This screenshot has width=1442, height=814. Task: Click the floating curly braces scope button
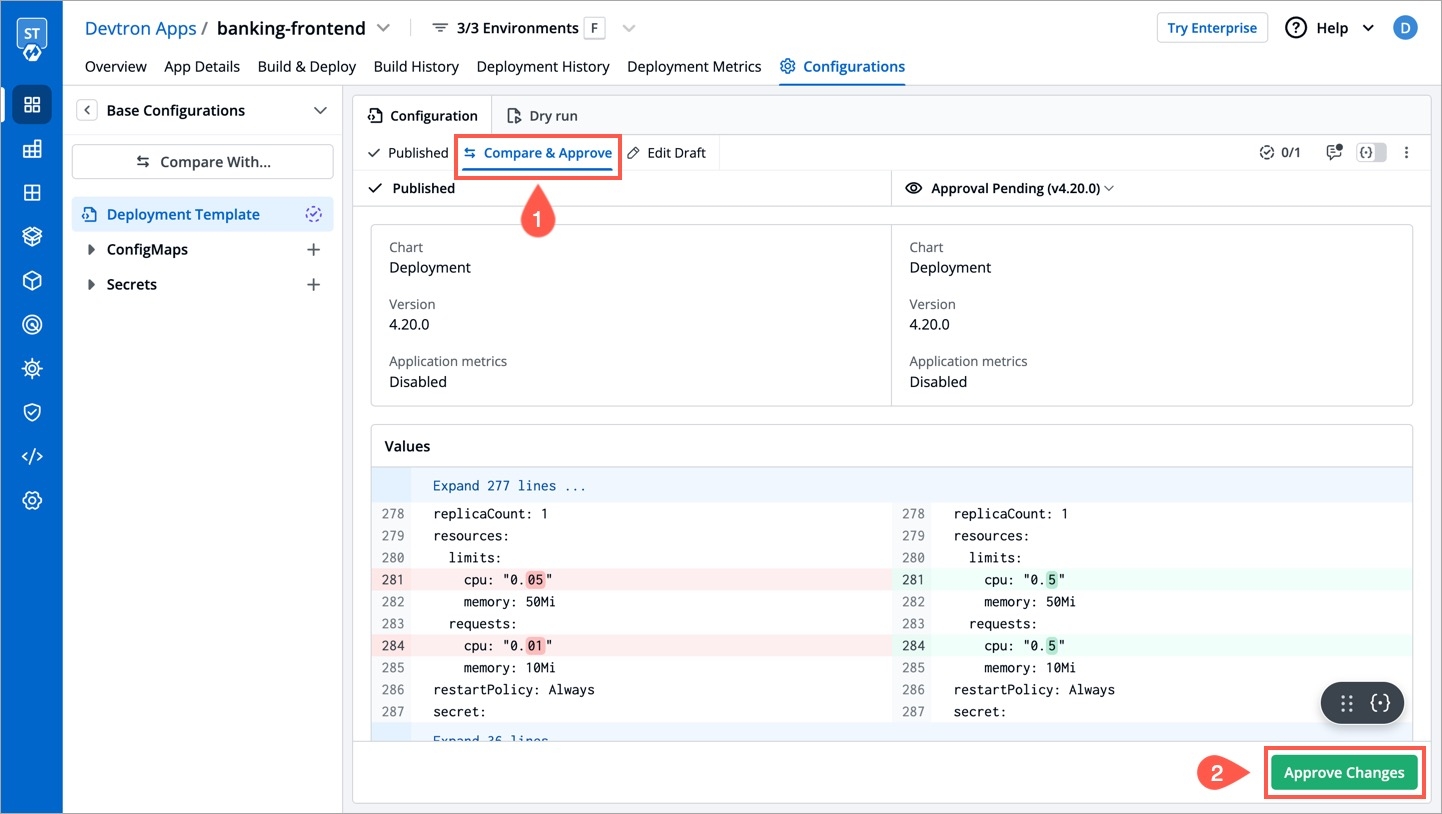[x=1381, y=703]
